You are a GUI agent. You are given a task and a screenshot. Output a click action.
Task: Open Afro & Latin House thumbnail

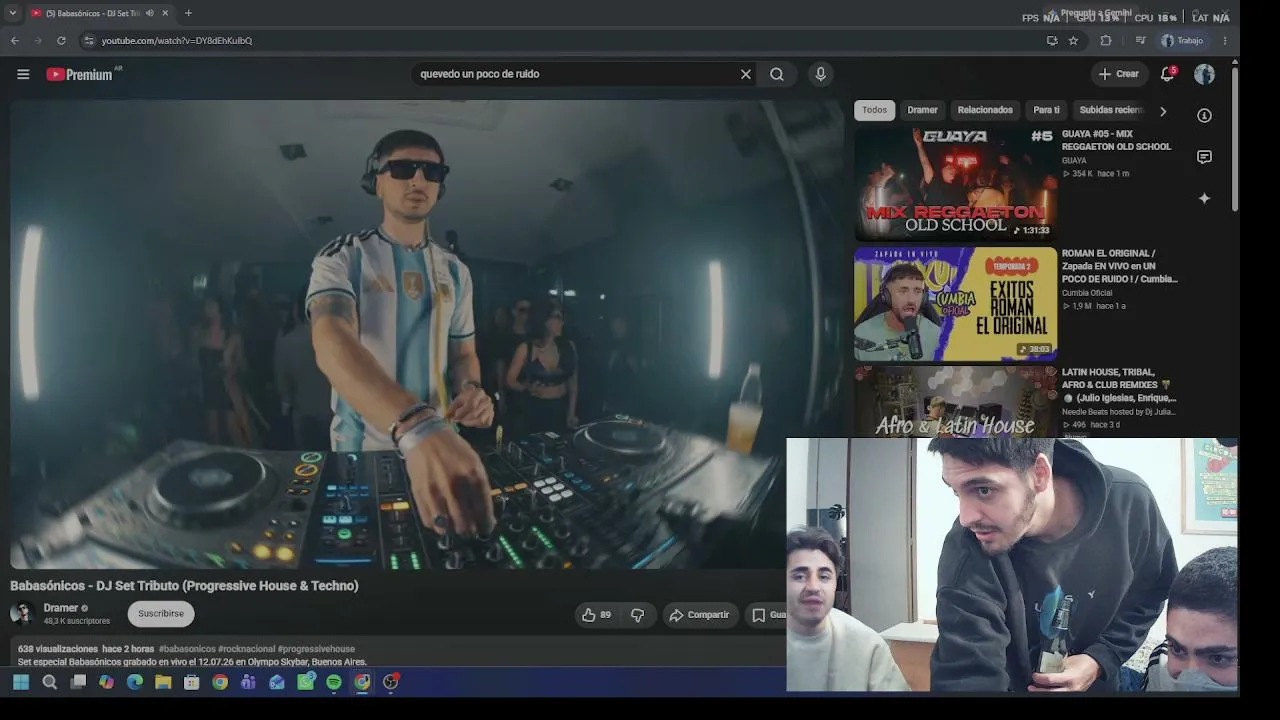955,401
